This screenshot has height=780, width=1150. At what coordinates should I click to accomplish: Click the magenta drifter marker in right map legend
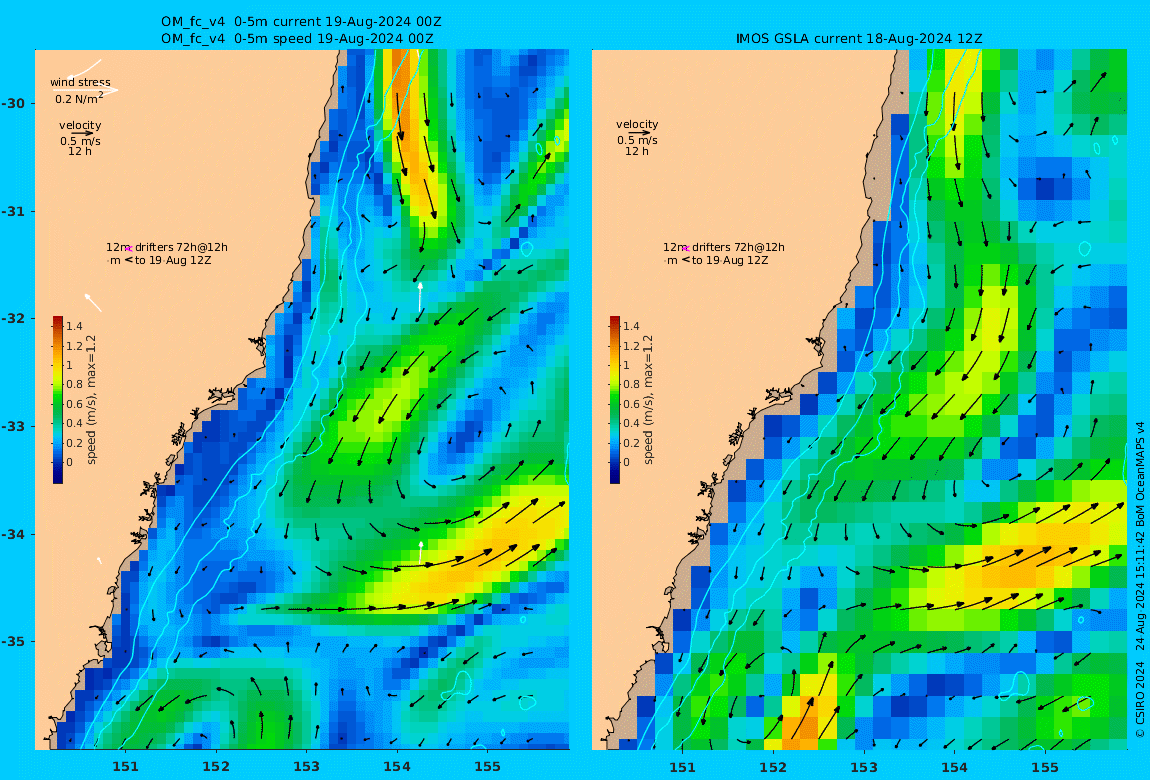pos(685,249)
